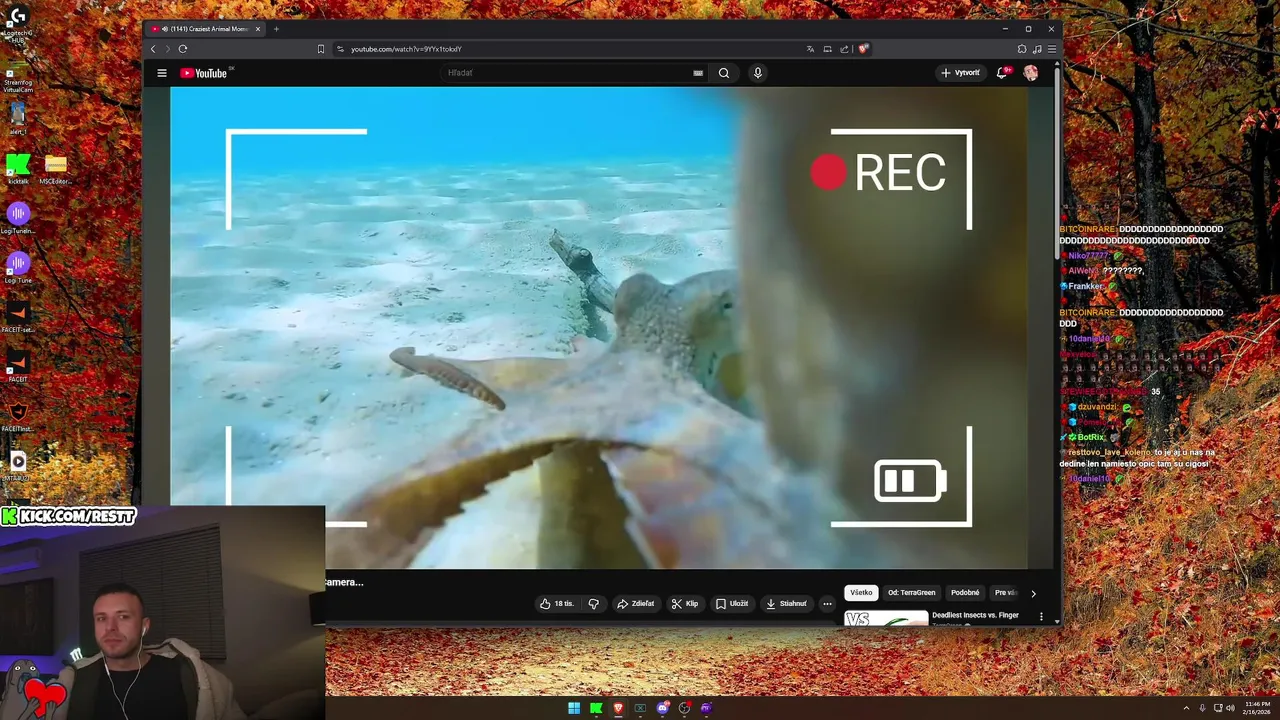
Task: Open options for Deadliest Insects video
Action: (1041, 616)
